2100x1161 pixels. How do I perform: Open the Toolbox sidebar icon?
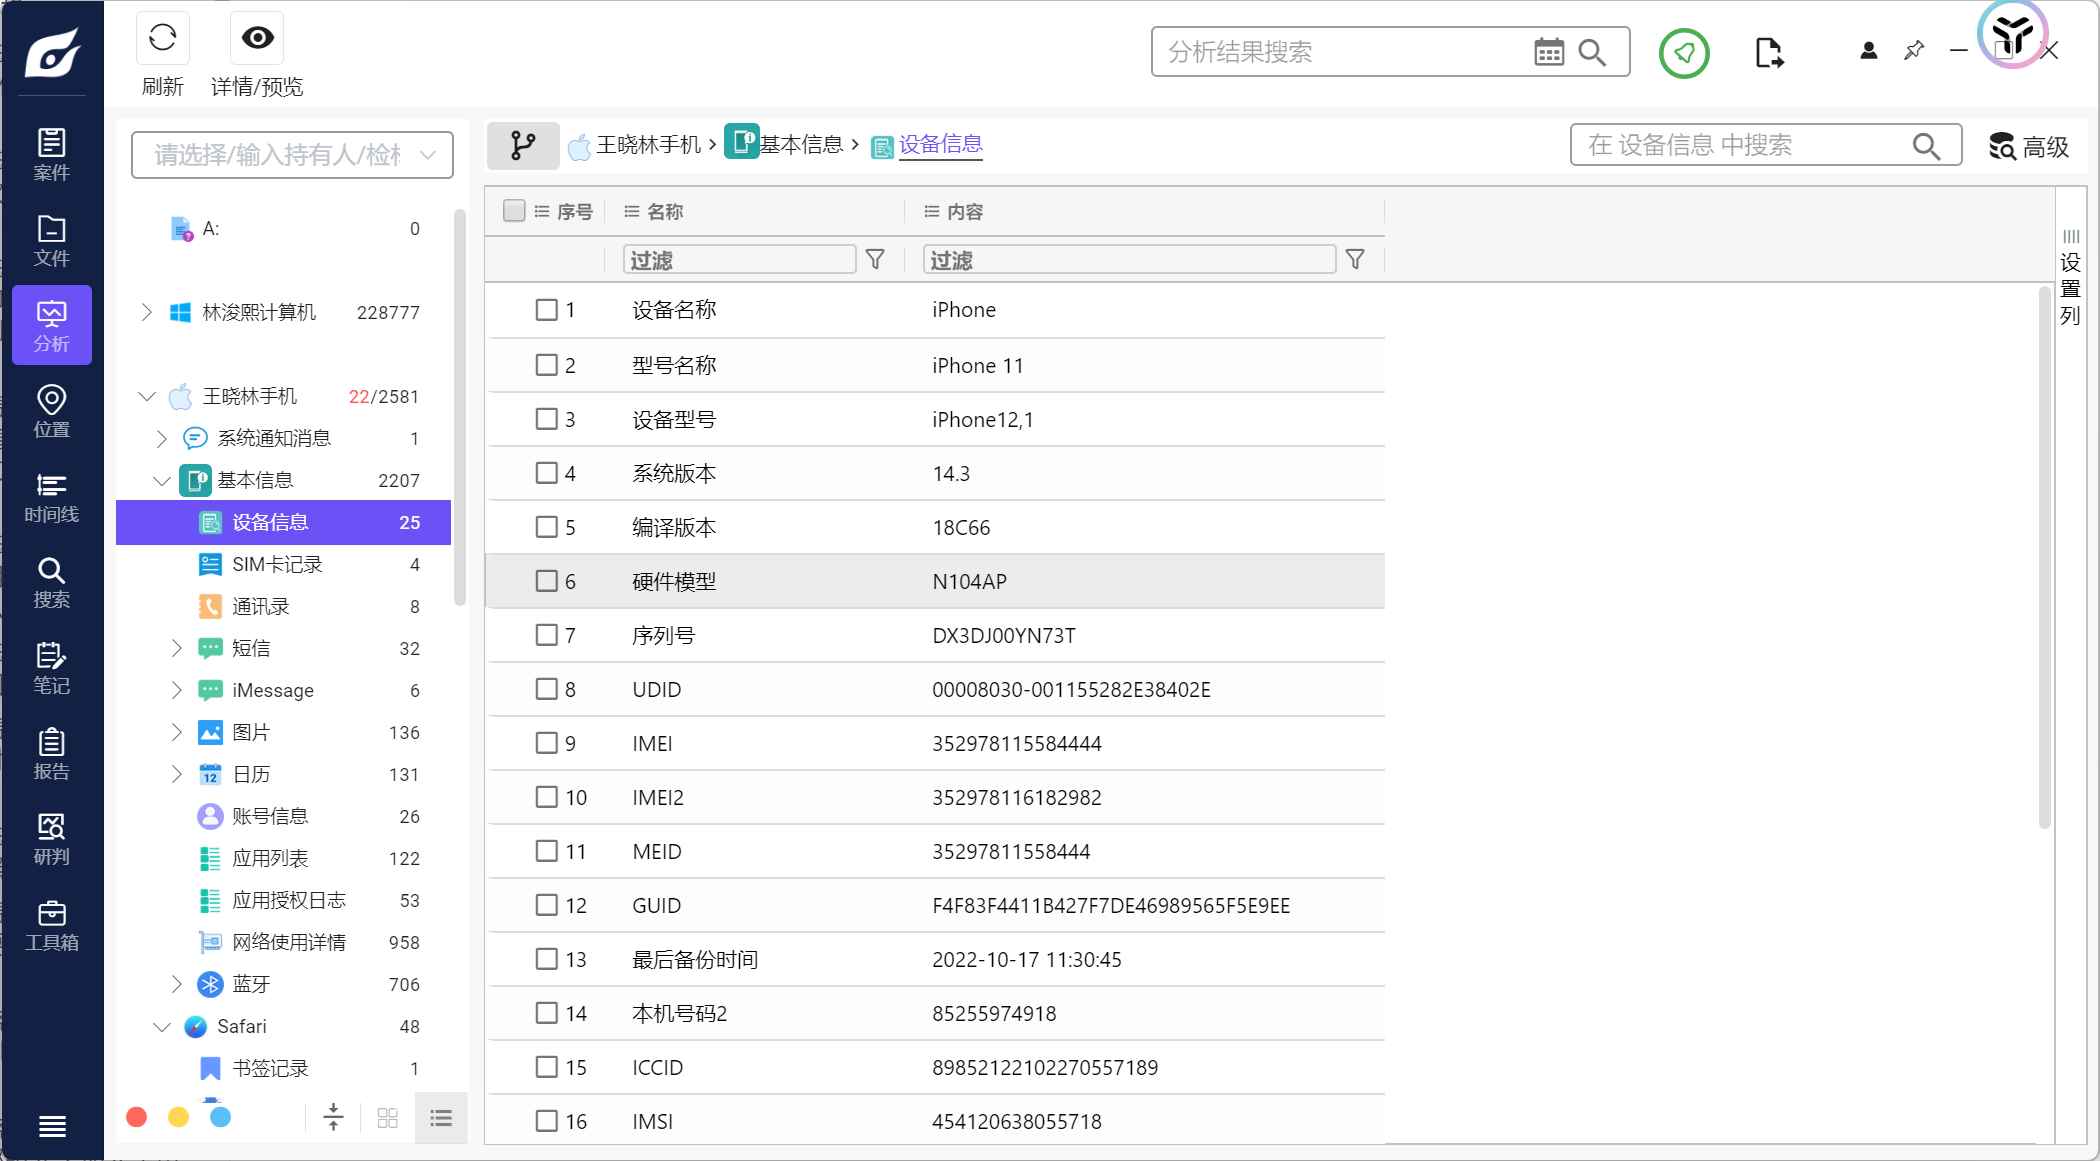pos(51,926)
